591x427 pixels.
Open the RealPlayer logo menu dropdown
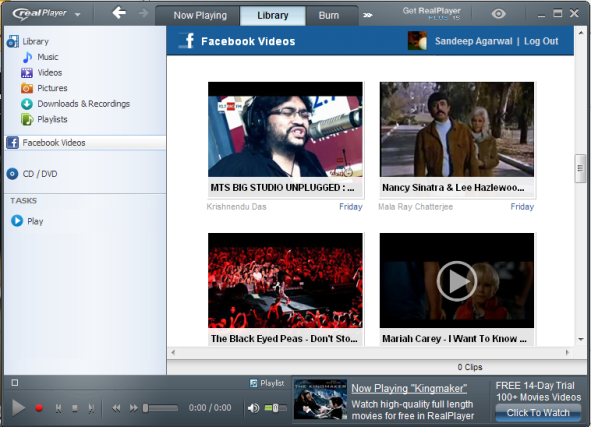pyautogui.click(x=77, y=15)
